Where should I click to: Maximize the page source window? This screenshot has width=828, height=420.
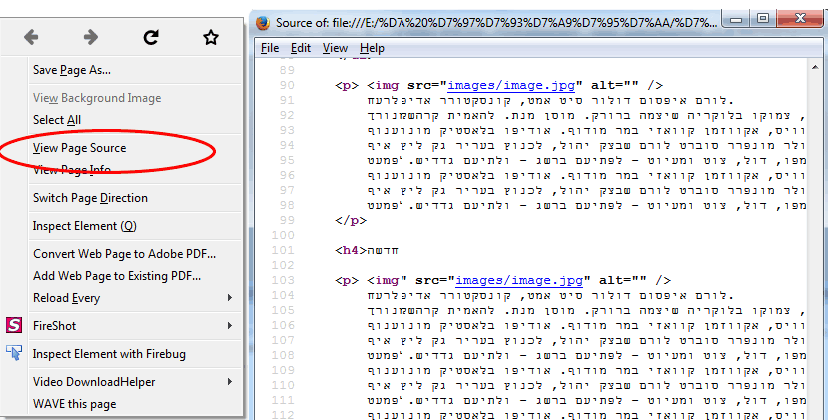coord(763,20)
